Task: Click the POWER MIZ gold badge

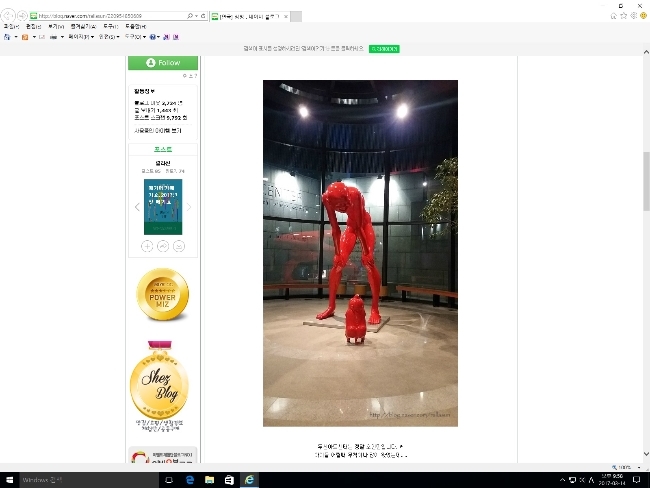Action: tap(162, 294)
